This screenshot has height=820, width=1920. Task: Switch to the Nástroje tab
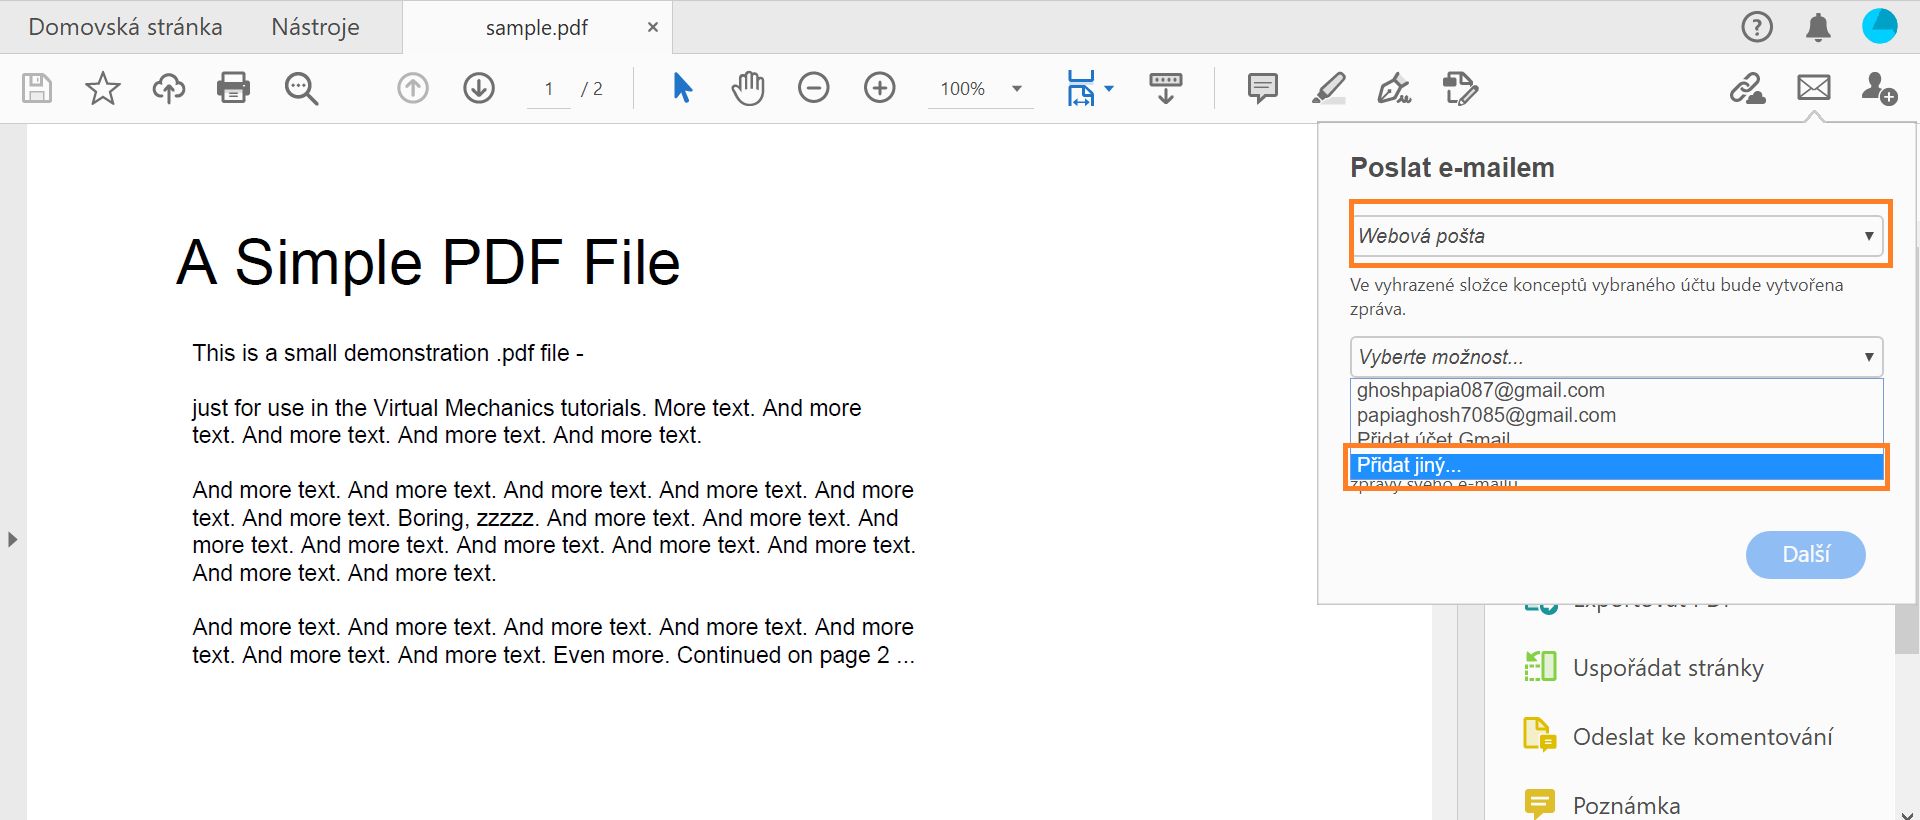click(315, 27)
